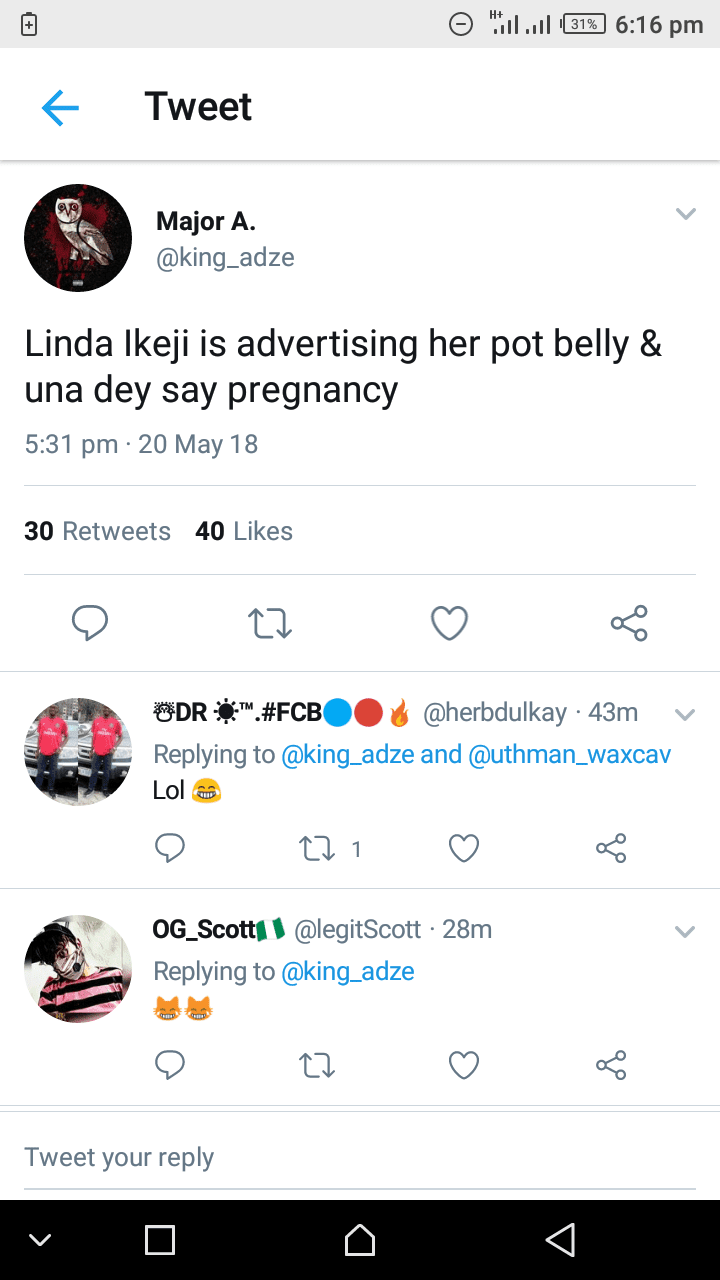
Task: Like @herbdulkay's Lol reply
Action: point(464,849)
